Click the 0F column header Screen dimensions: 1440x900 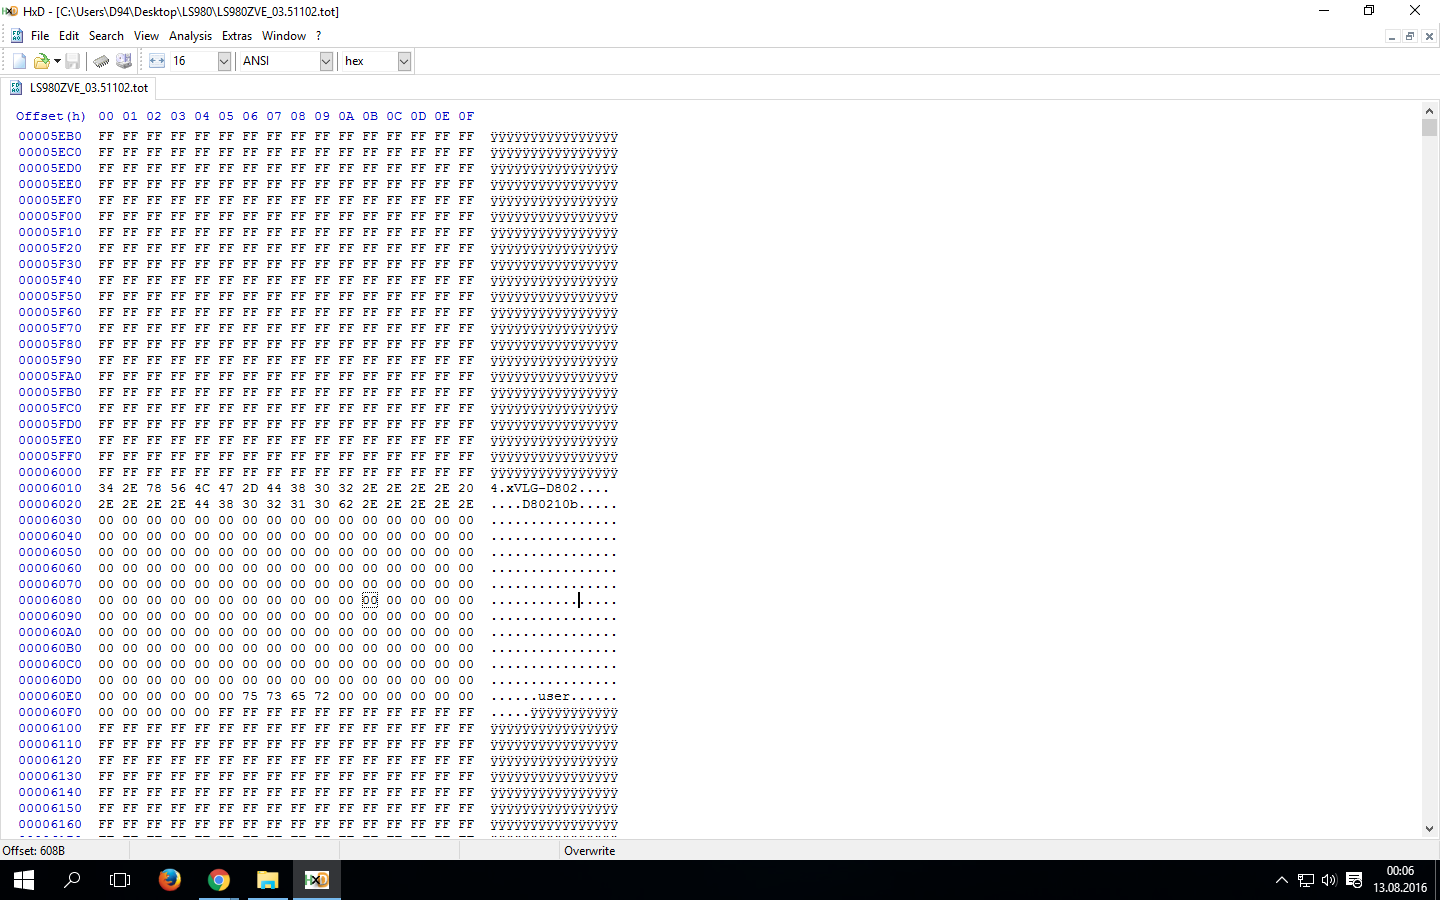(x=466, y=116)
